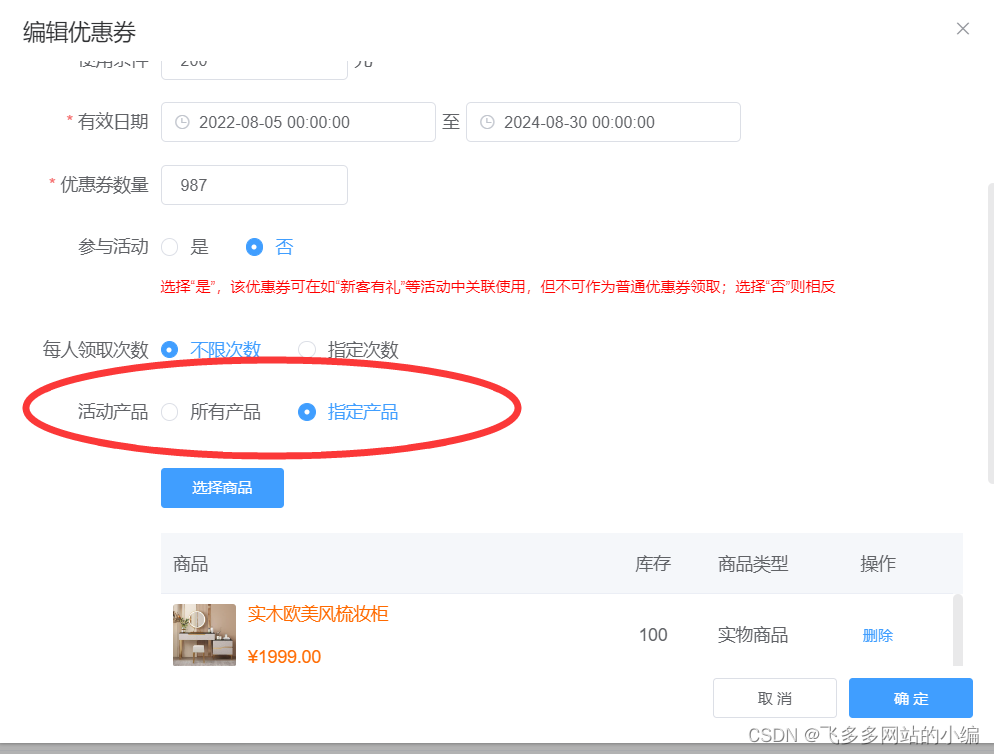994x754 pixels.
Task: Open the dresser product thumbnail
Action: [204, 634]
